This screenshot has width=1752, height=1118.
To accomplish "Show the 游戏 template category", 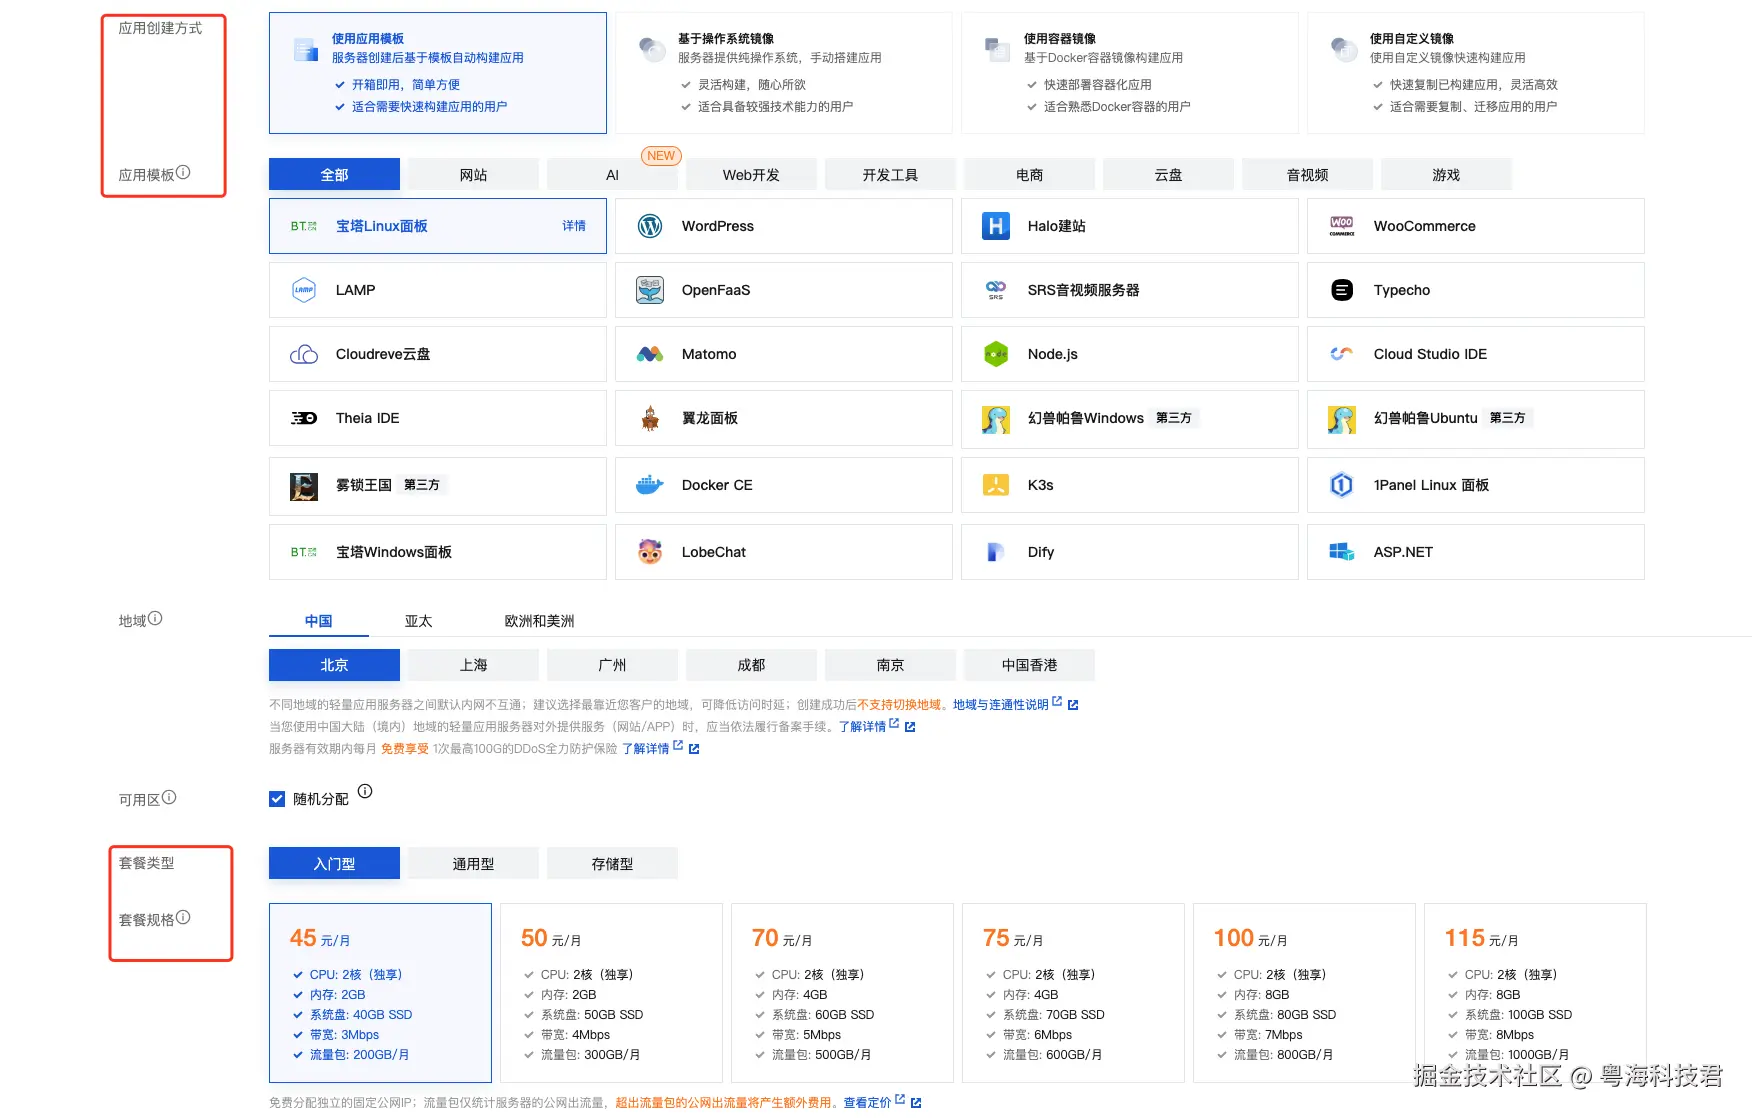I will 1446,174.
